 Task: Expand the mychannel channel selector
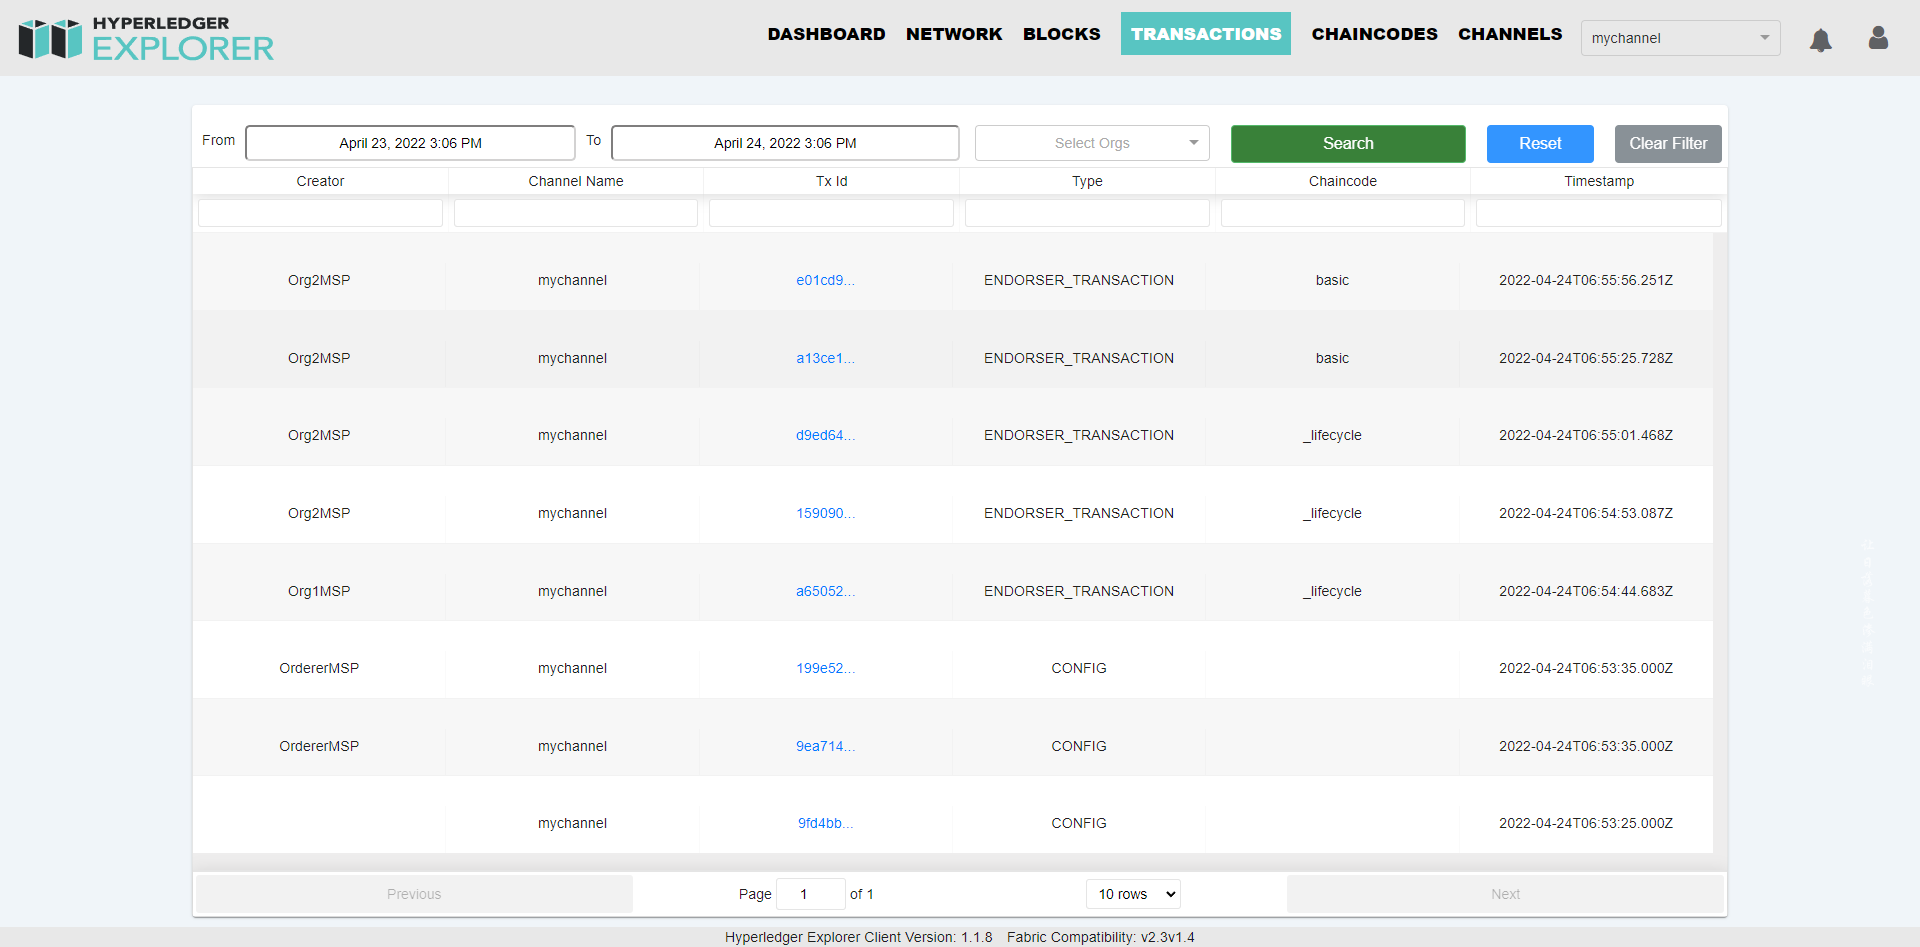1680,38
